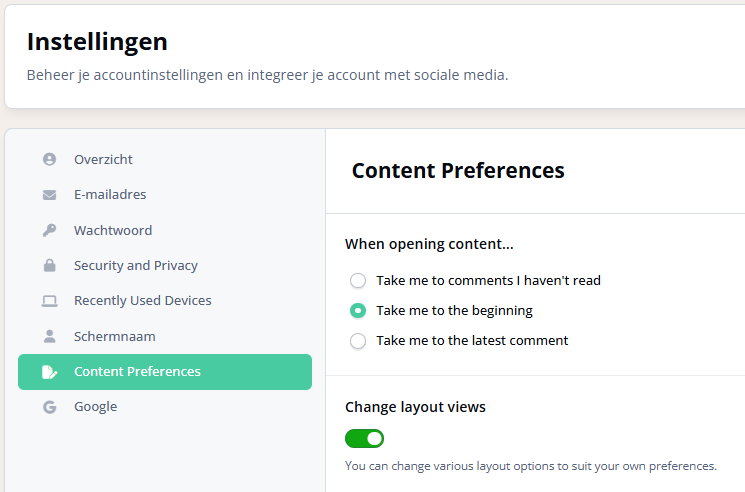Click the padlock icon for Security and Privacy
The image size is (745, 492).
tap(49, 266)
